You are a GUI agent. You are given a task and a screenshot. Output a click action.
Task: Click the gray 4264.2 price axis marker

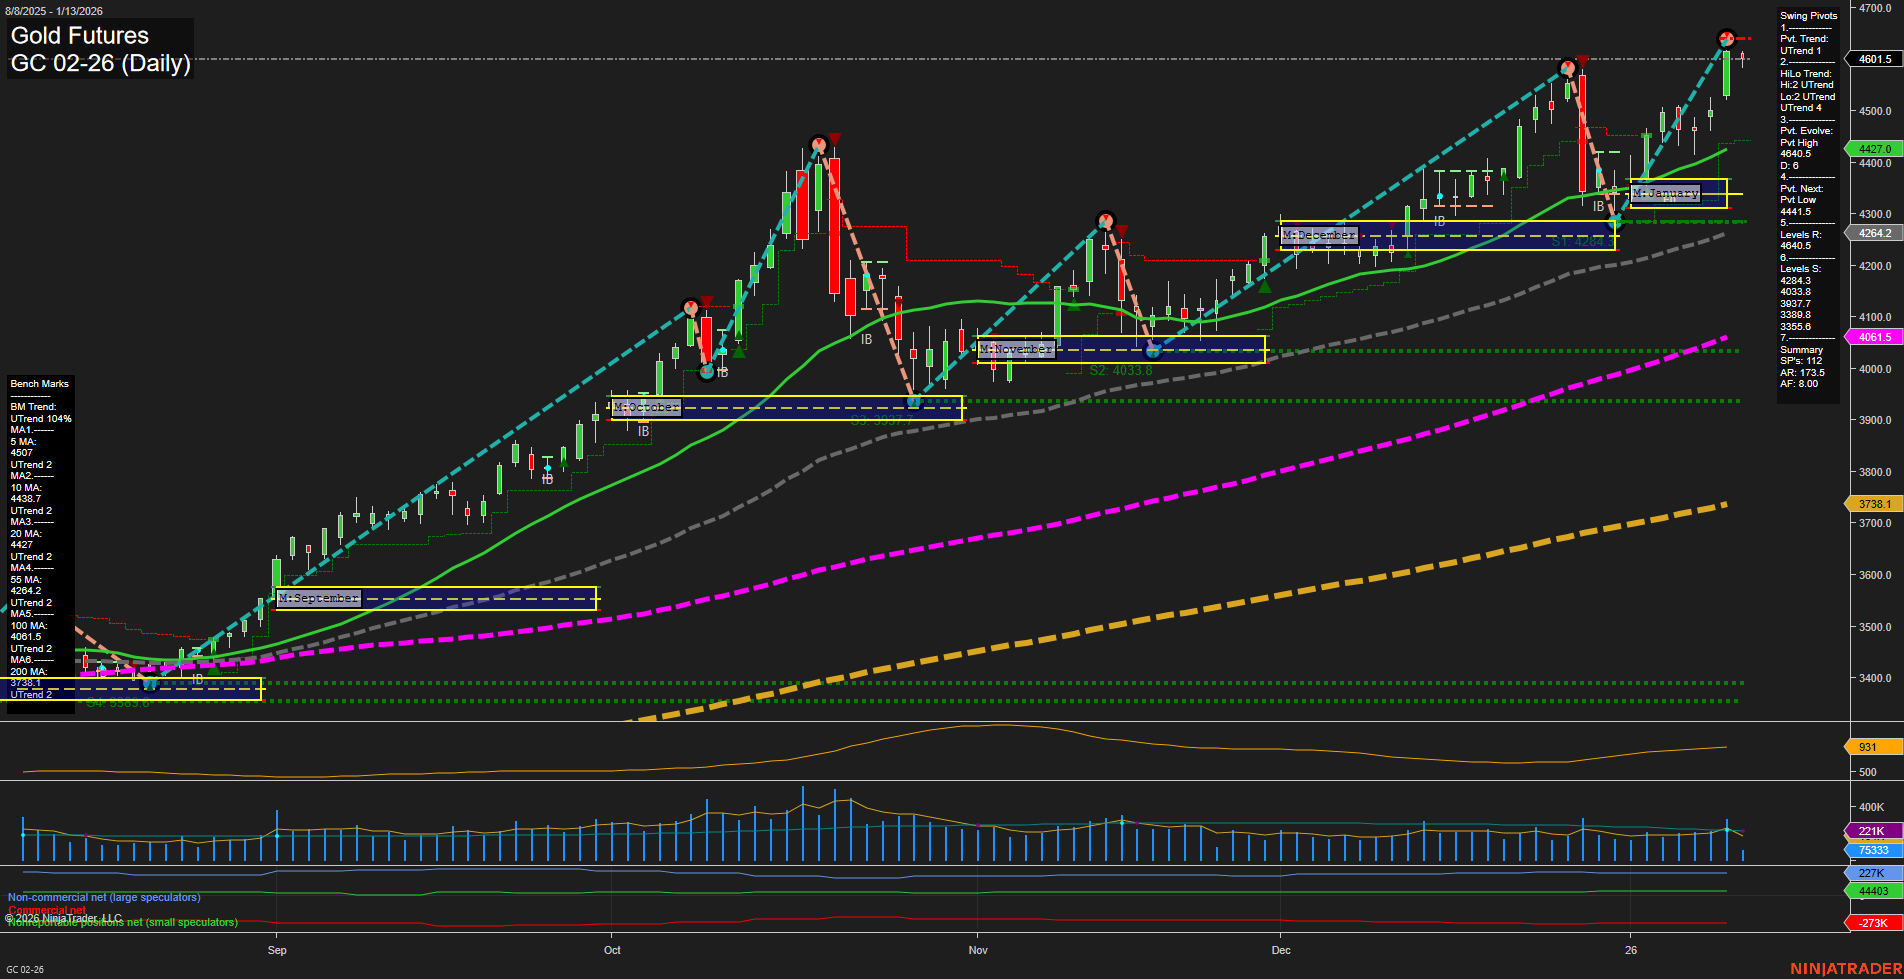1869,233
